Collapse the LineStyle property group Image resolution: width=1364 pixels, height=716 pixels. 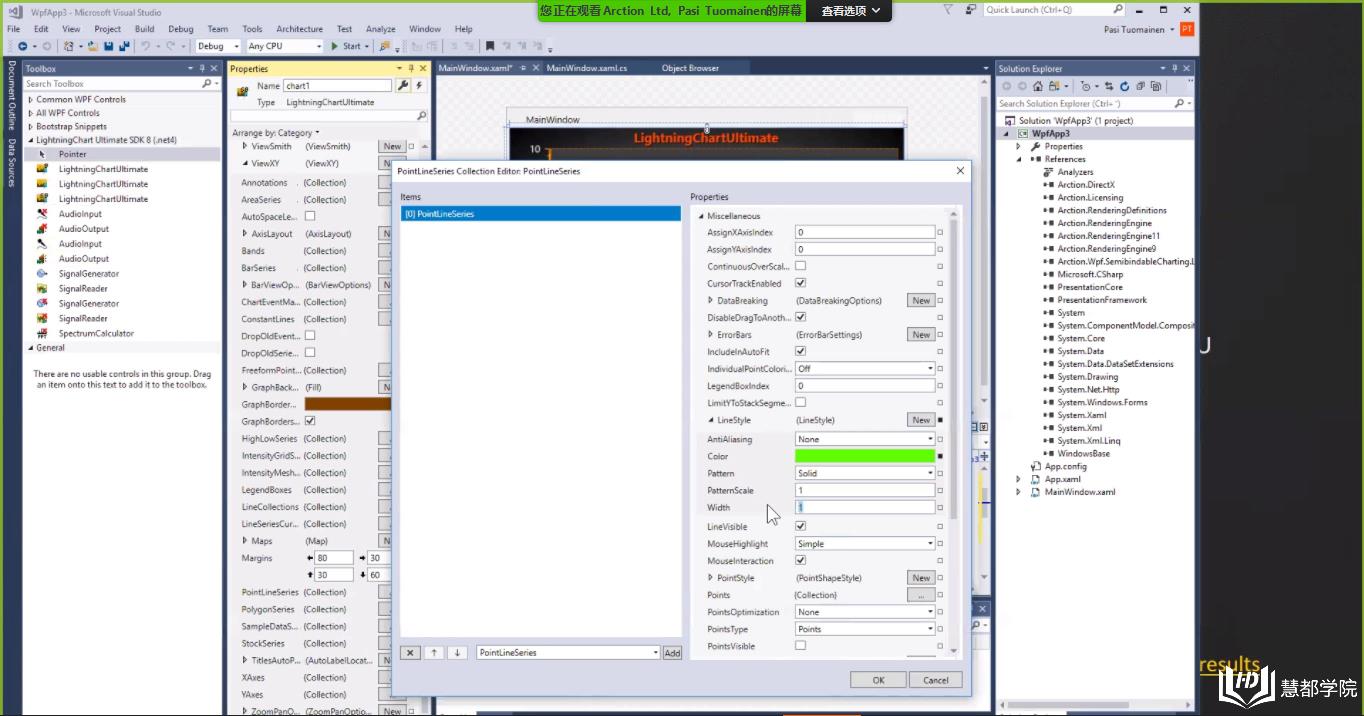(x=711, y=420)
